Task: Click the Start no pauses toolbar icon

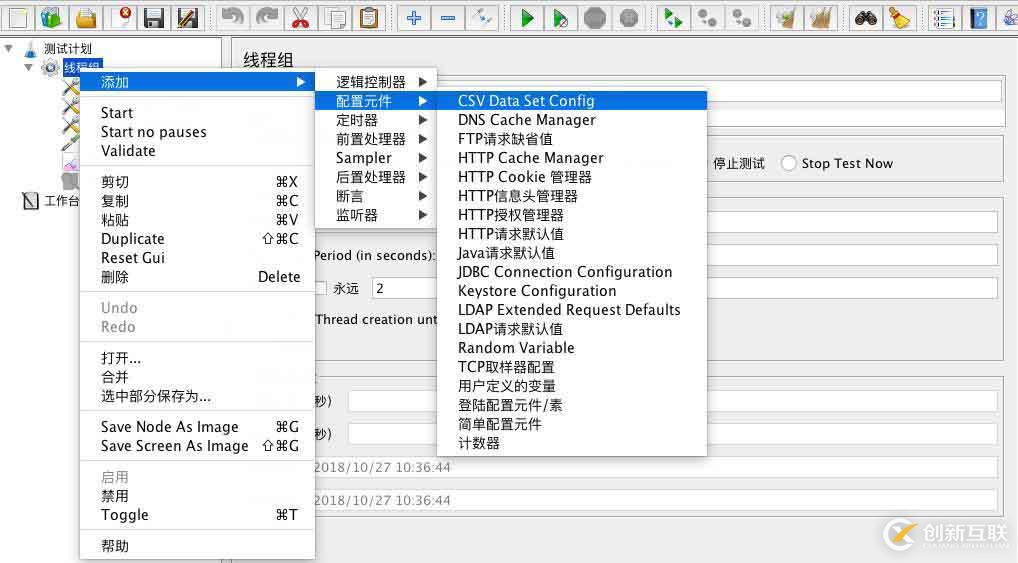Action: coord(561,18)
